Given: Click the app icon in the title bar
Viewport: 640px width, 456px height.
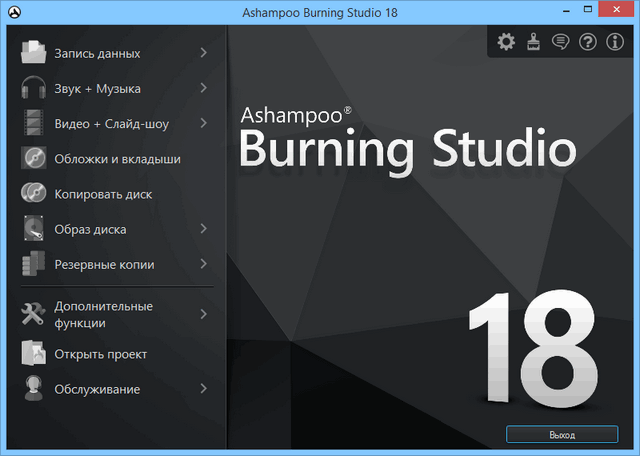Looking at the screenshot, I should pos(12,13).
